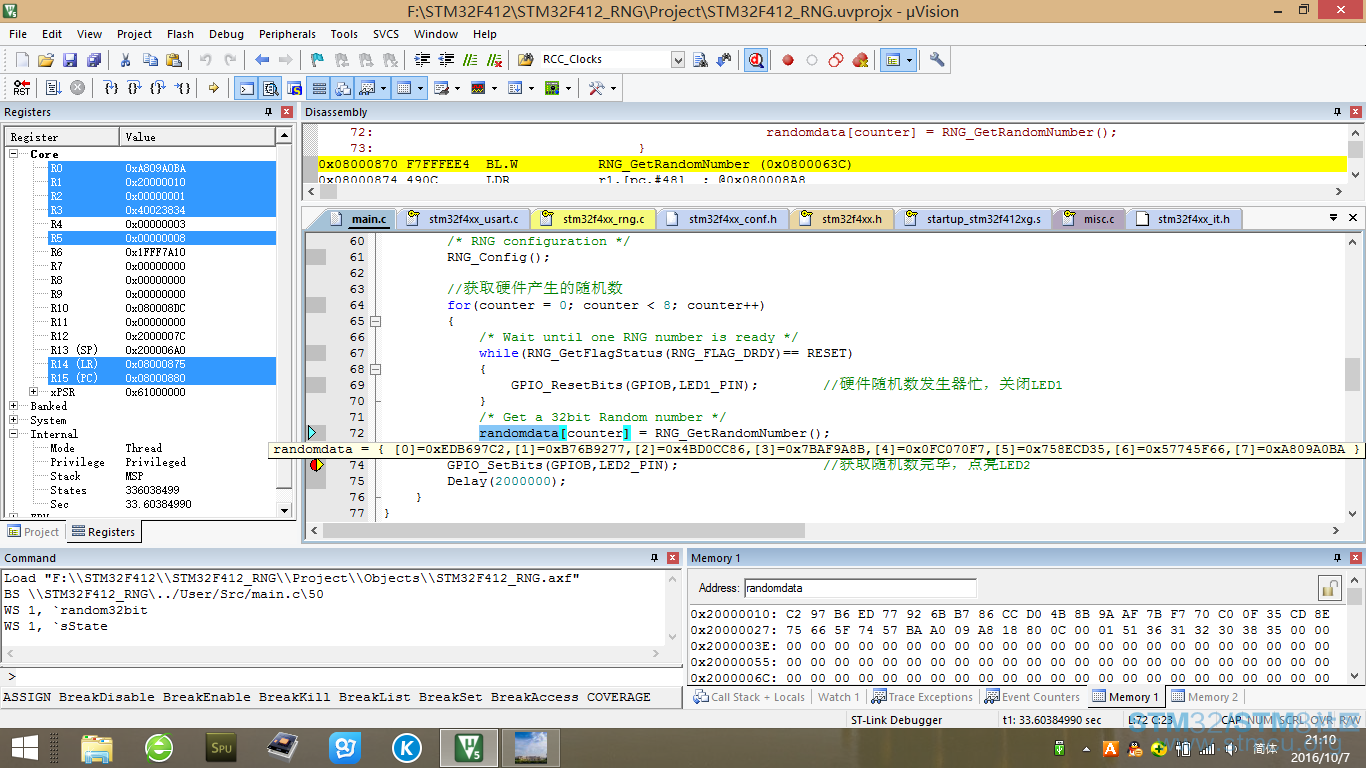Screen dimensions: 1366x768
Task: Toggle the Registers Window toolbar button
Action: 318,88
